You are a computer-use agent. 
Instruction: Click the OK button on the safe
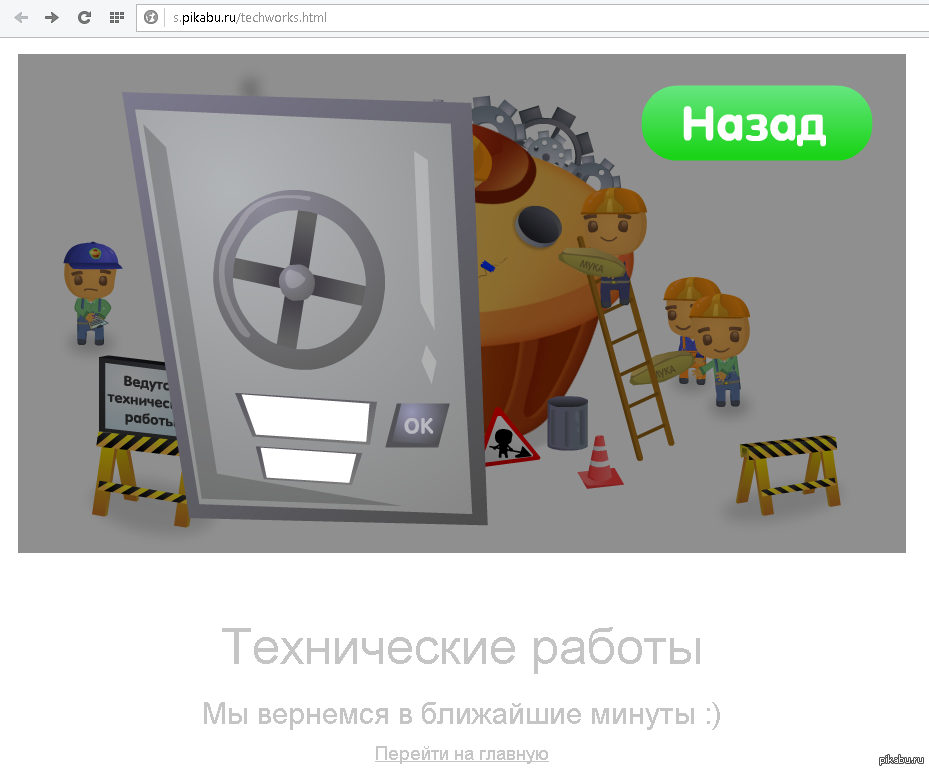point(418,426)
